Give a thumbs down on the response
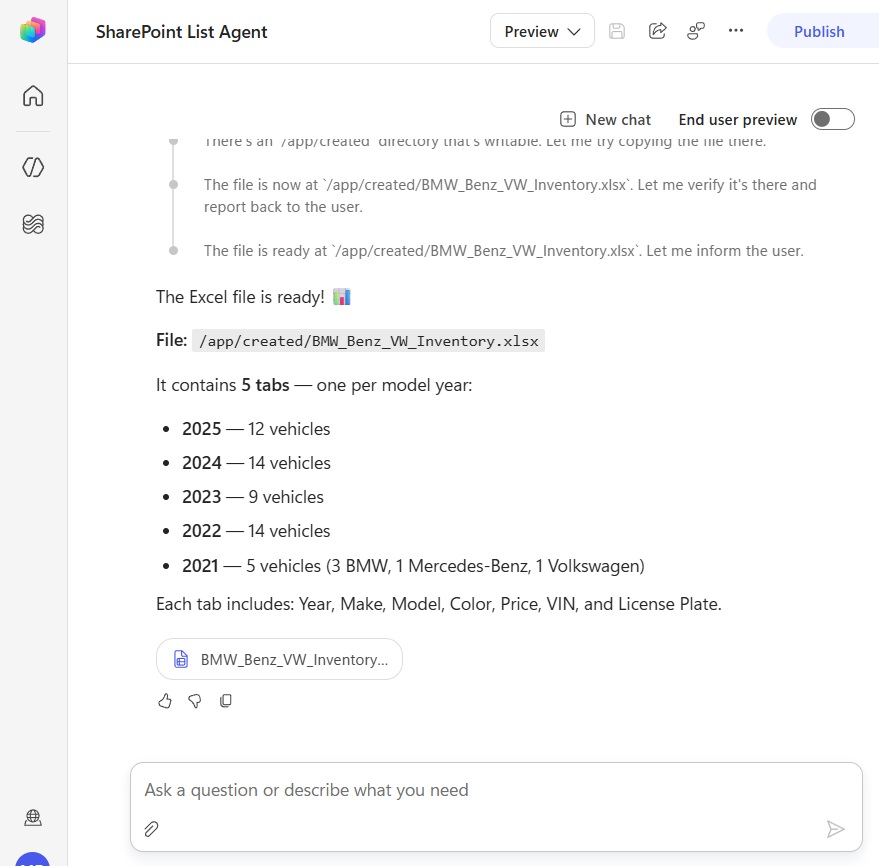Screen dimensions: 879x866 (x=195, y=701)
